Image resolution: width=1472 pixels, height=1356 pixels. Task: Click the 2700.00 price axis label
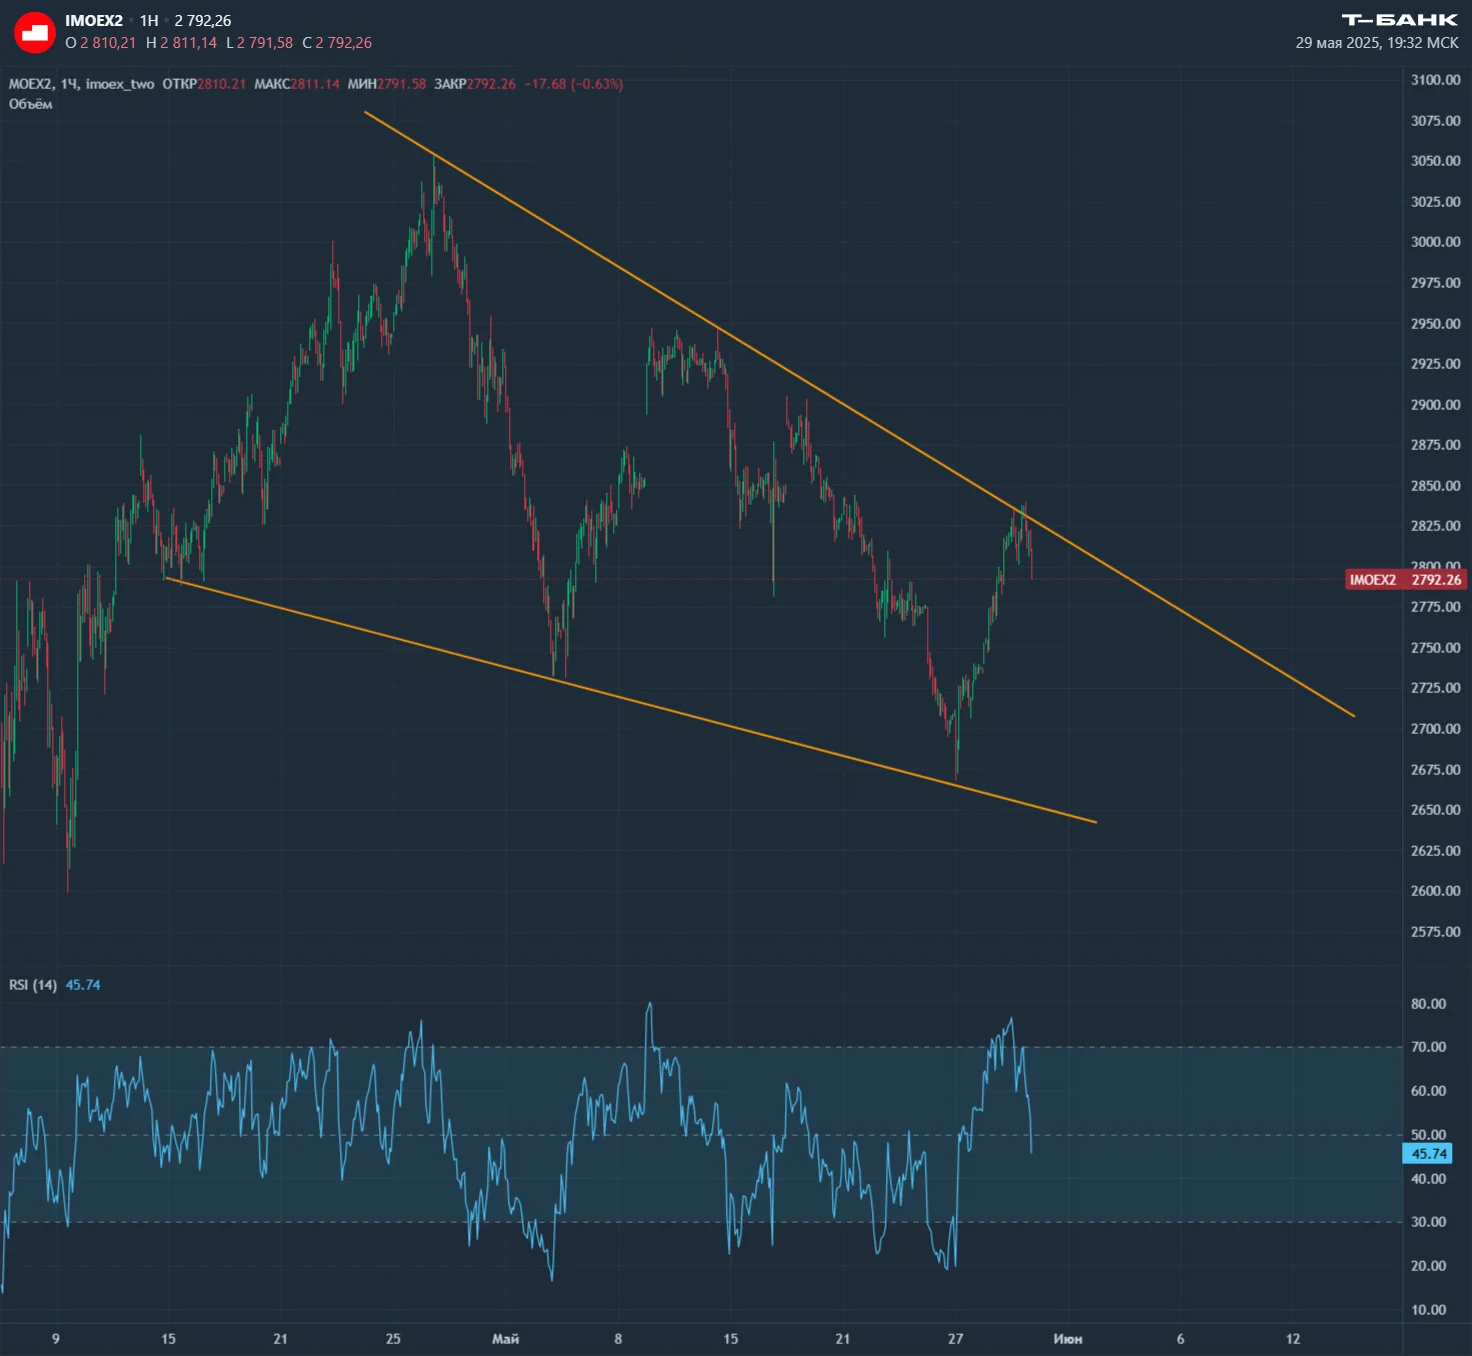tap(1435, 729)
